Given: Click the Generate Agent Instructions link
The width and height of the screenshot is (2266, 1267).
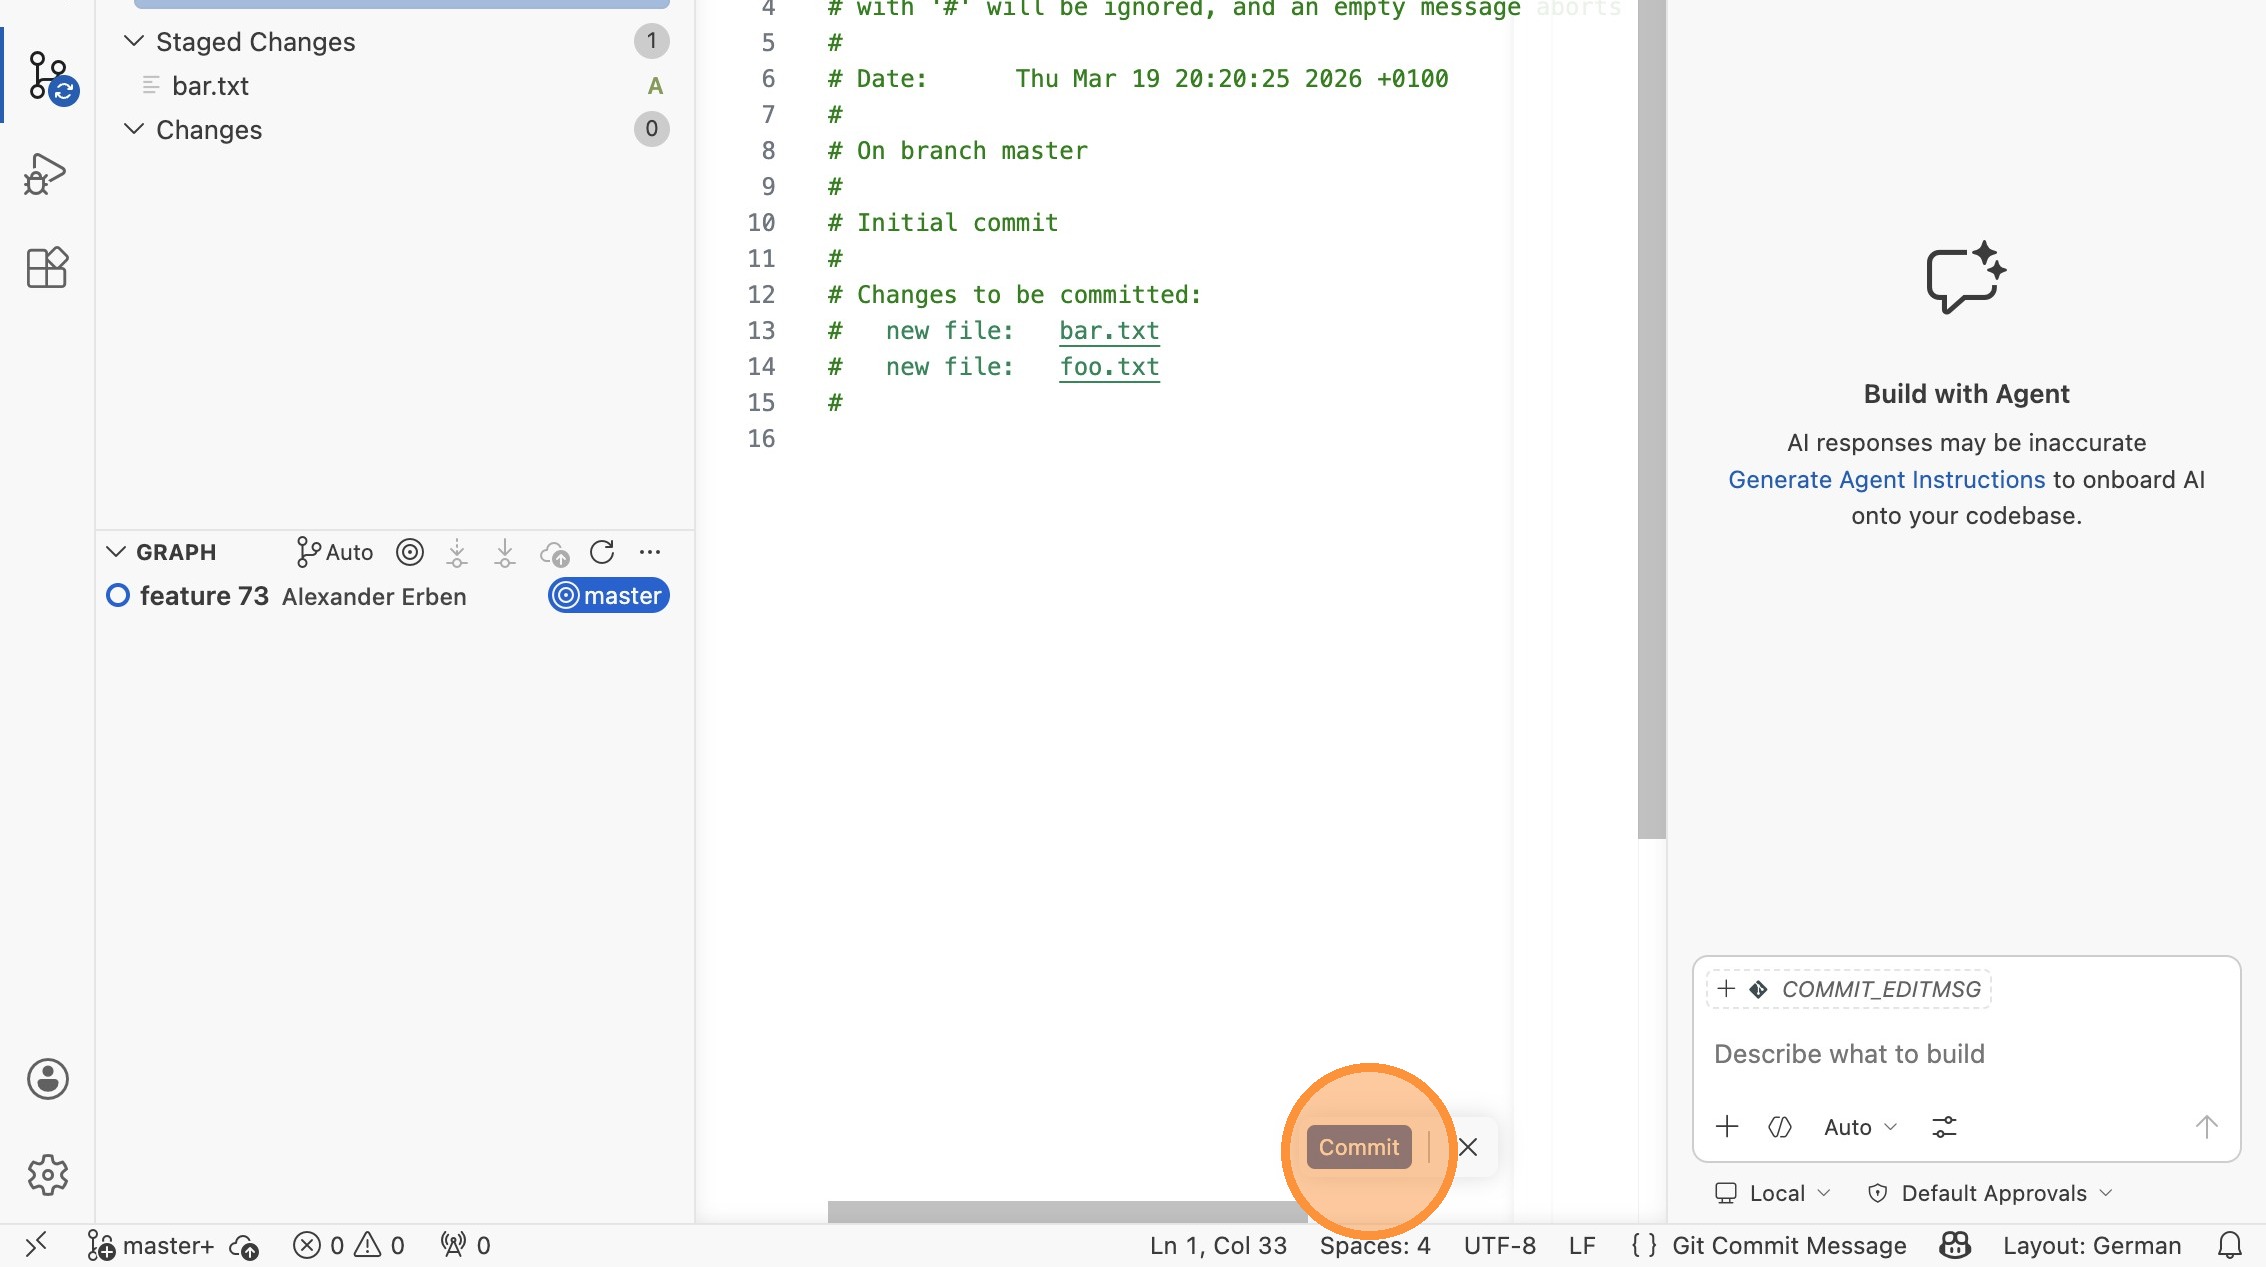Looking at the screenshot, I should [1886, 479].
